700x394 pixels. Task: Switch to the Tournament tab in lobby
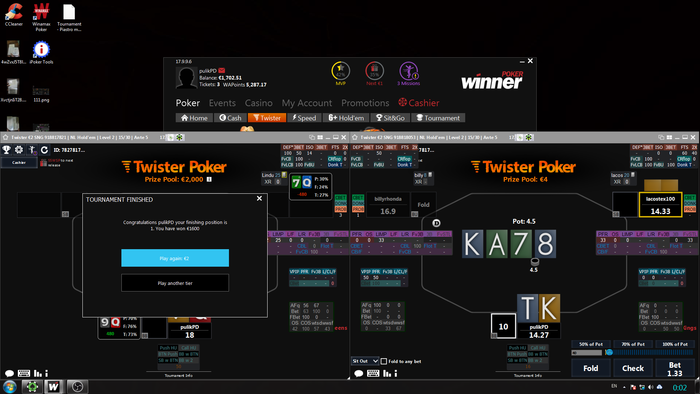tap(438, 118)
